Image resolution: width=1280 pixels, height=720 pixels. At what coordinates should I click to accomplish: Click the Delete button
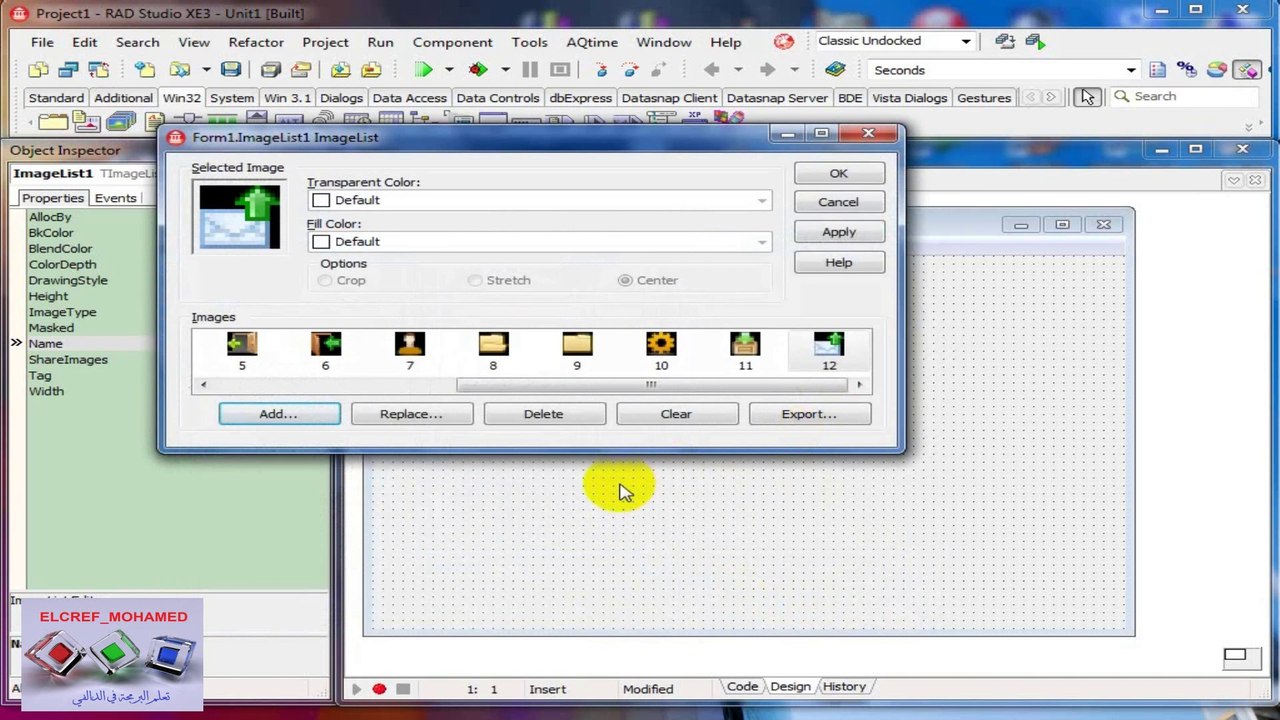(544, 414)
